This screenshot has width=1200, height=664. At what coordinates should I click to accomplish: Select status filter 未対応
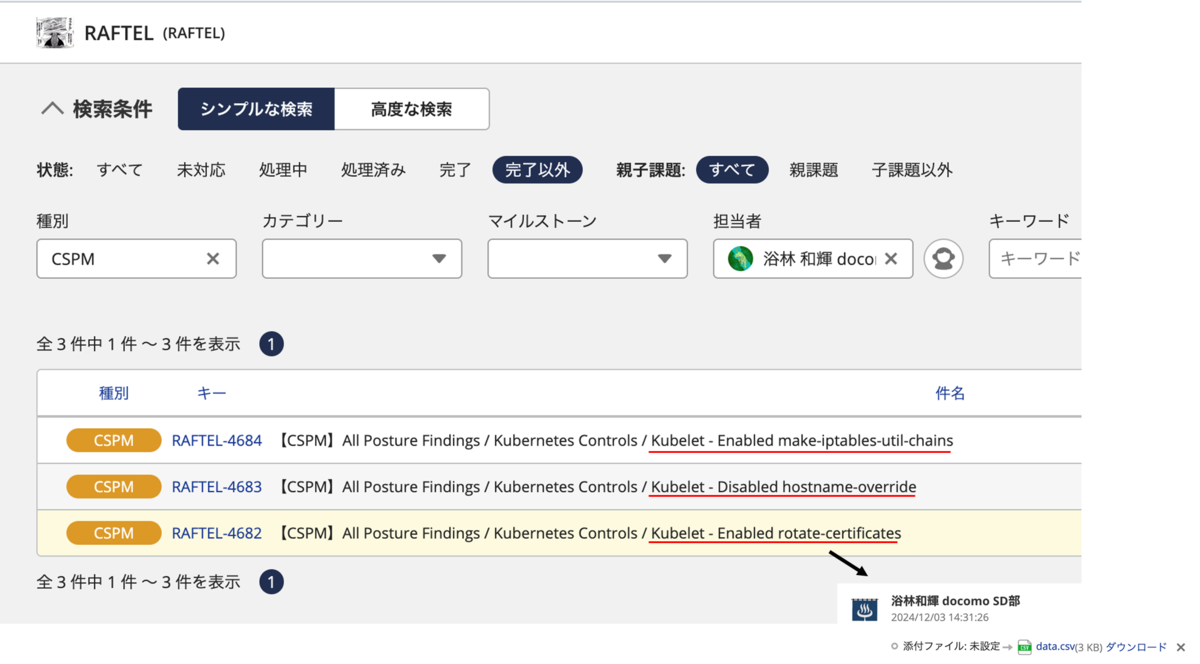point(201,170)
